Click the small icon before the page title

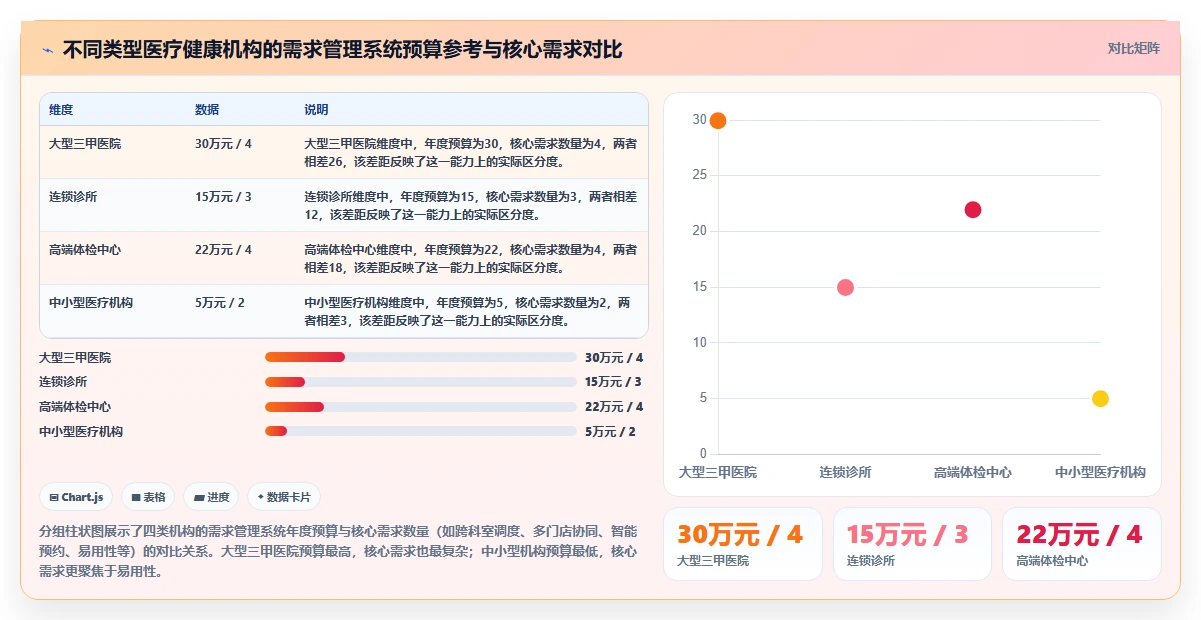point(47,49)
